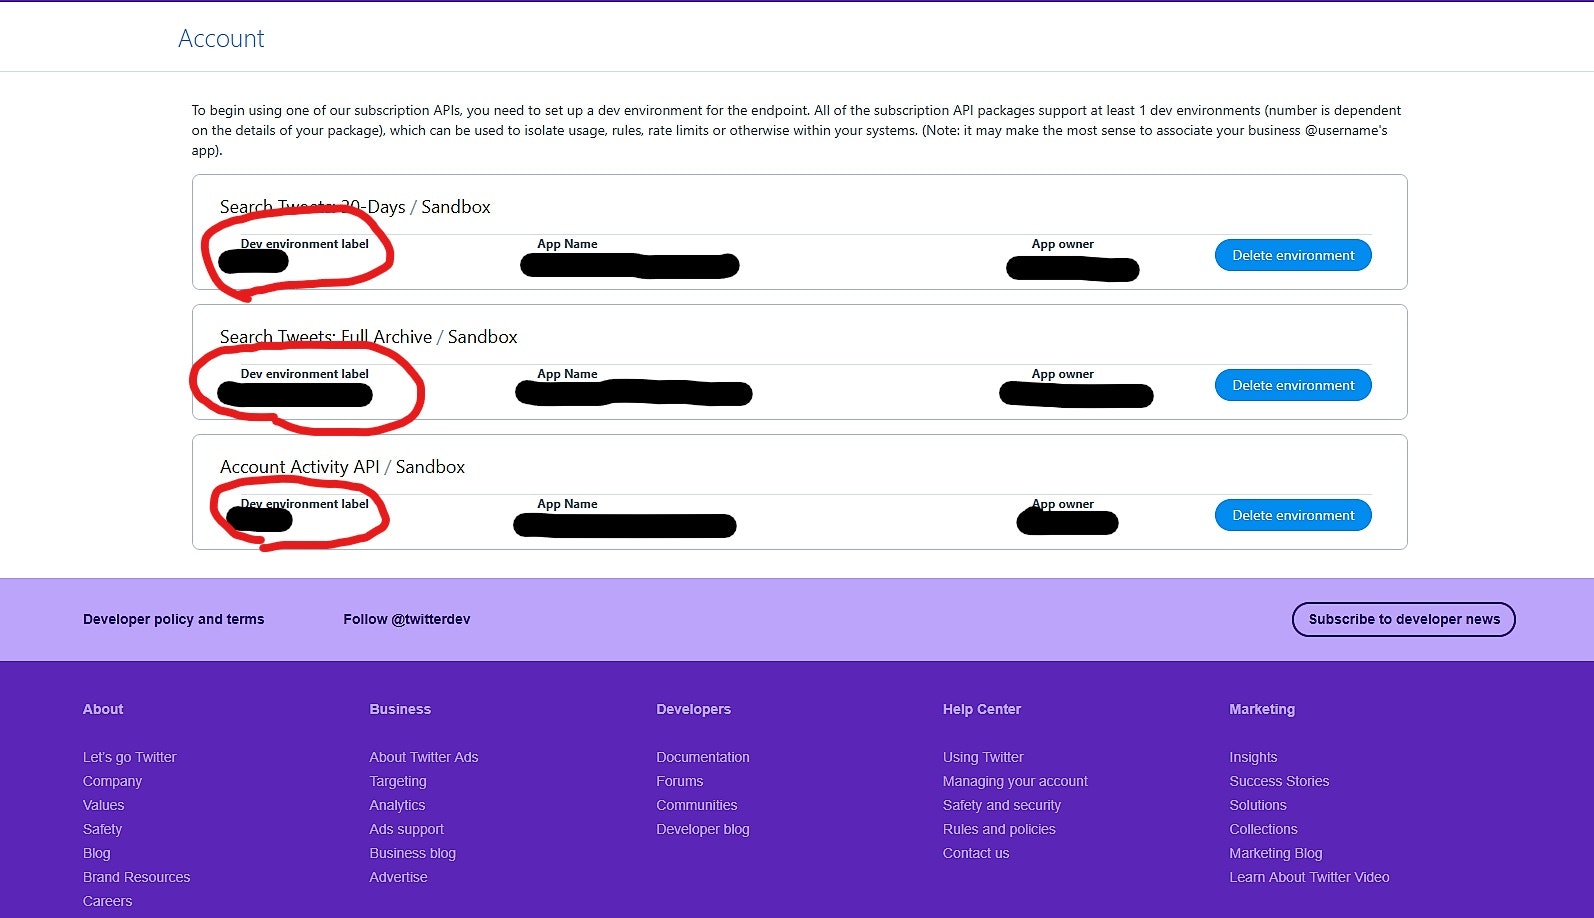Image resolution: width=1594 pixels, height=918 pixels.
Task: Open the Blog link under About
Action: [x=97, y=853]
